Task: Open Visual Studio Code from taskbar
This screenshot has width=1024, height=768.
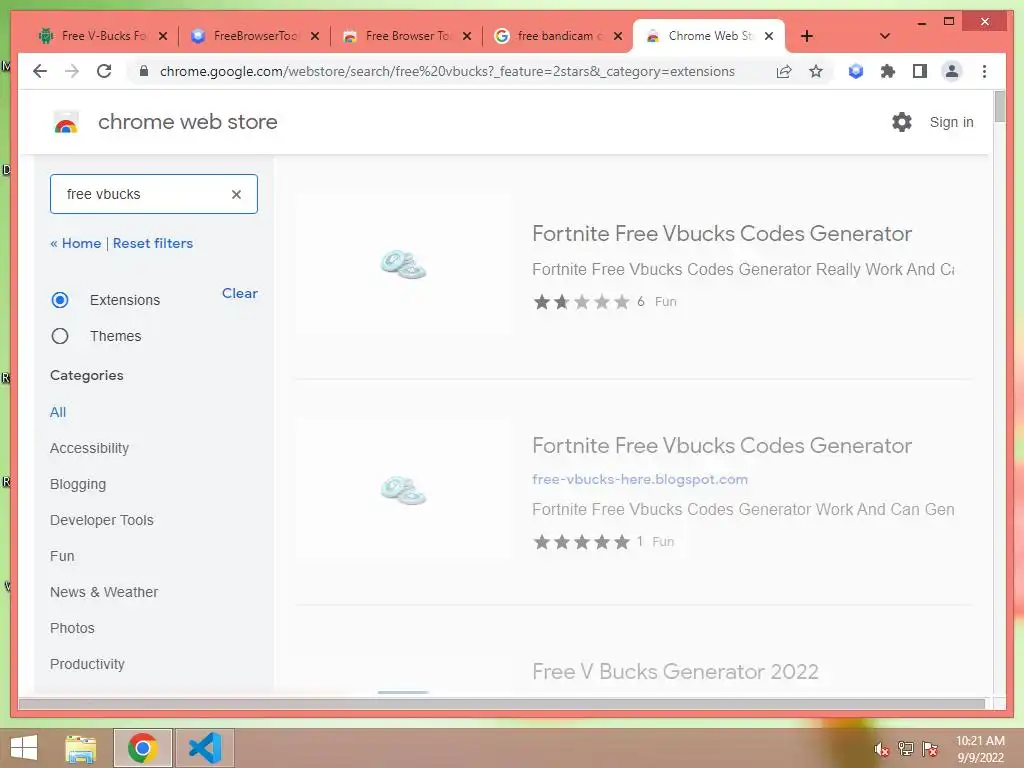Action: point(204,748)
